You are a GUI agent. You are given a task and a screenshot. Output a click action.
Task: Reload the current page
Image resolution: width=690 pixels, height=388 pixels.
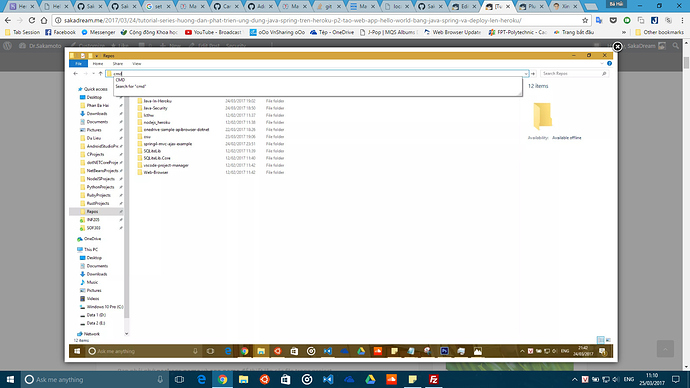(x=32, y=20)
